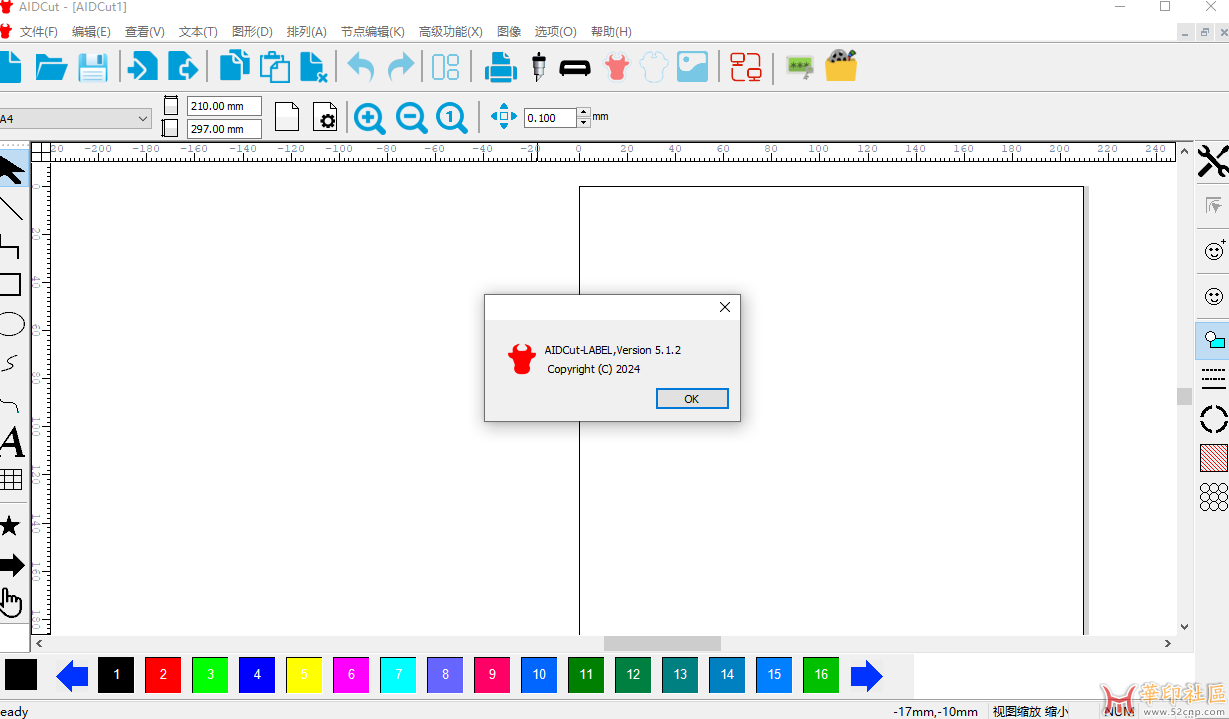Select yellow color swatch 5

(x=304, y=675)
